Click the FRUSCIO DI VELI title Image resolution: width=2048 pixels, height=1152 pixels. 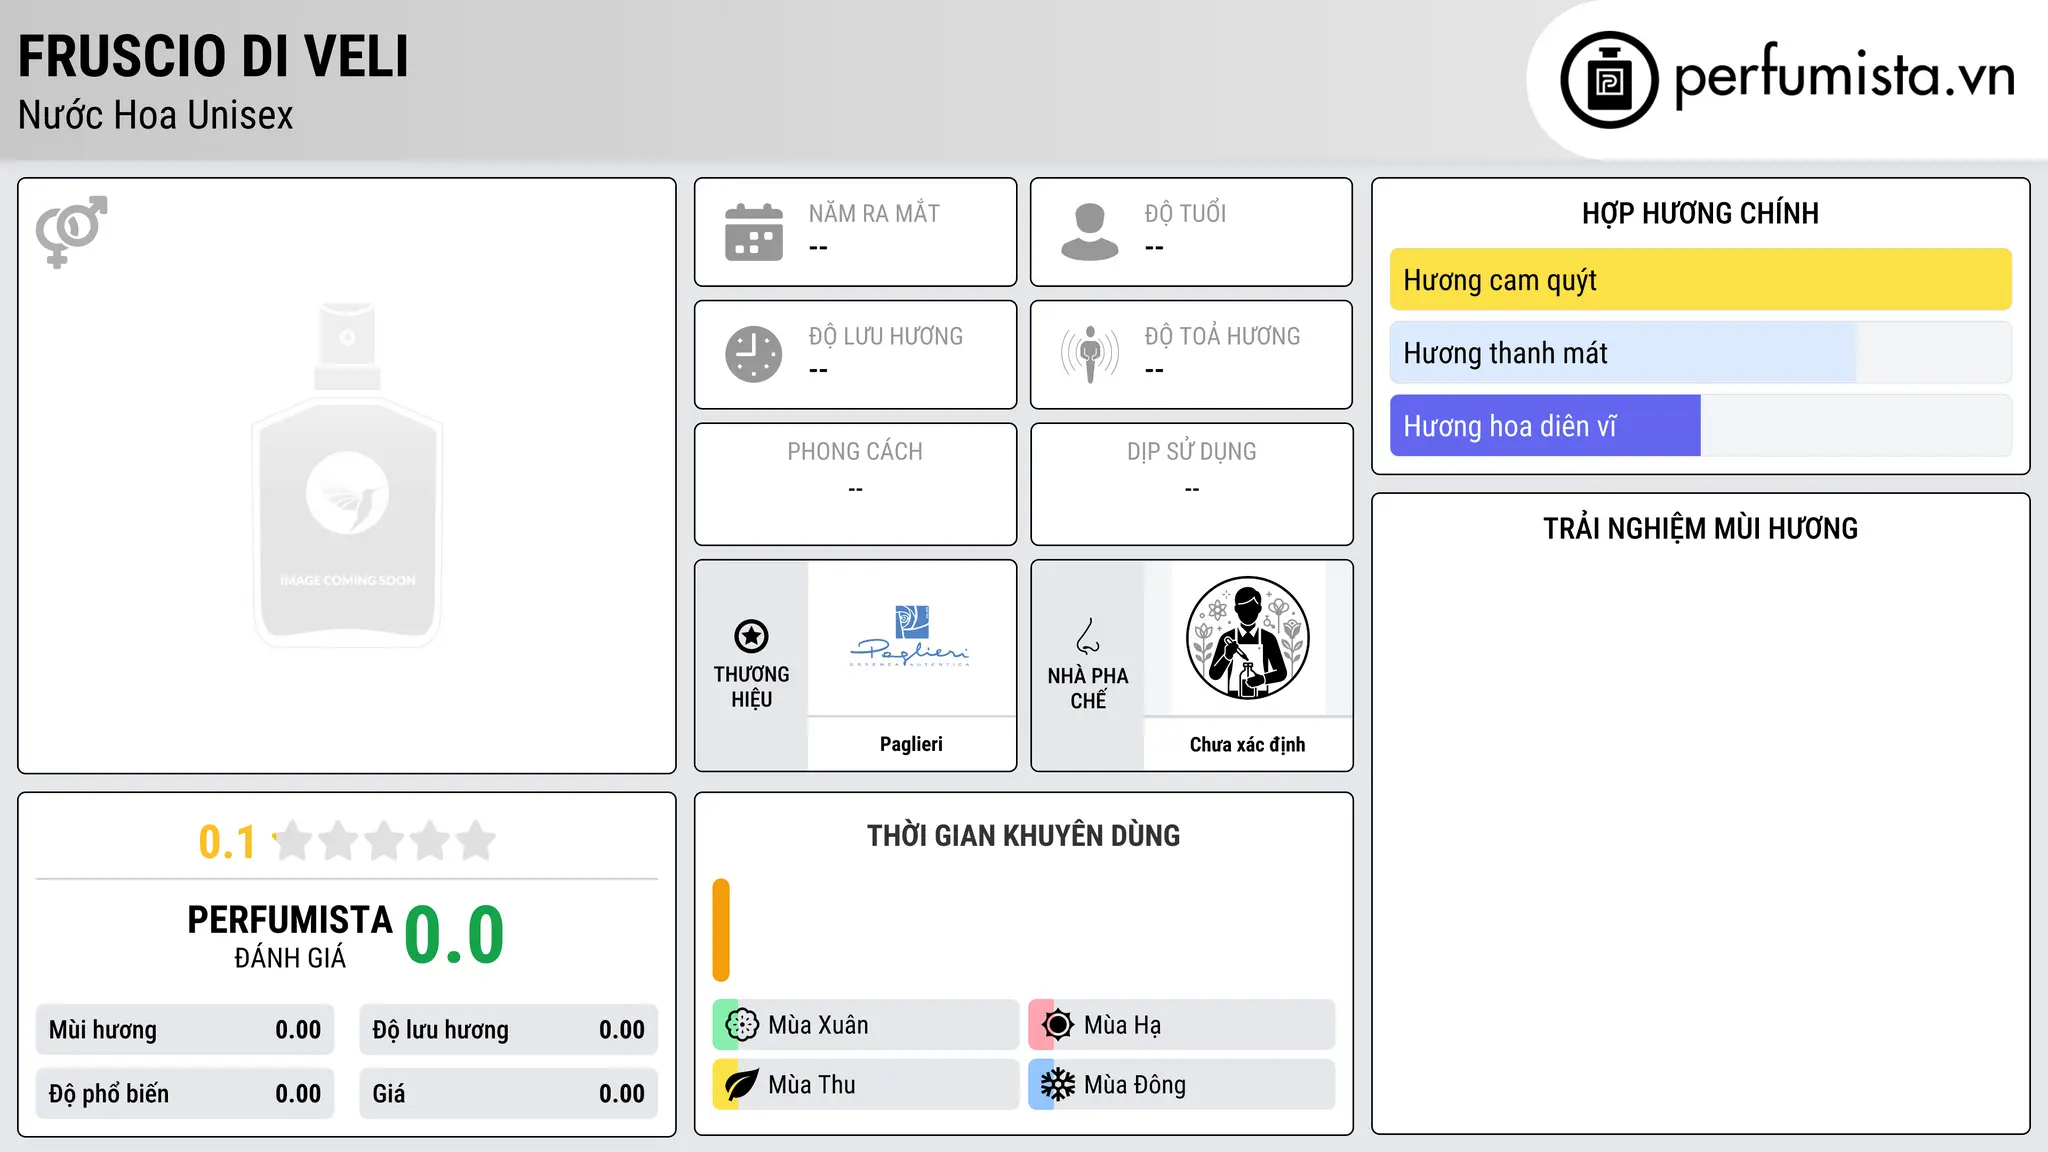coord(213,57)
